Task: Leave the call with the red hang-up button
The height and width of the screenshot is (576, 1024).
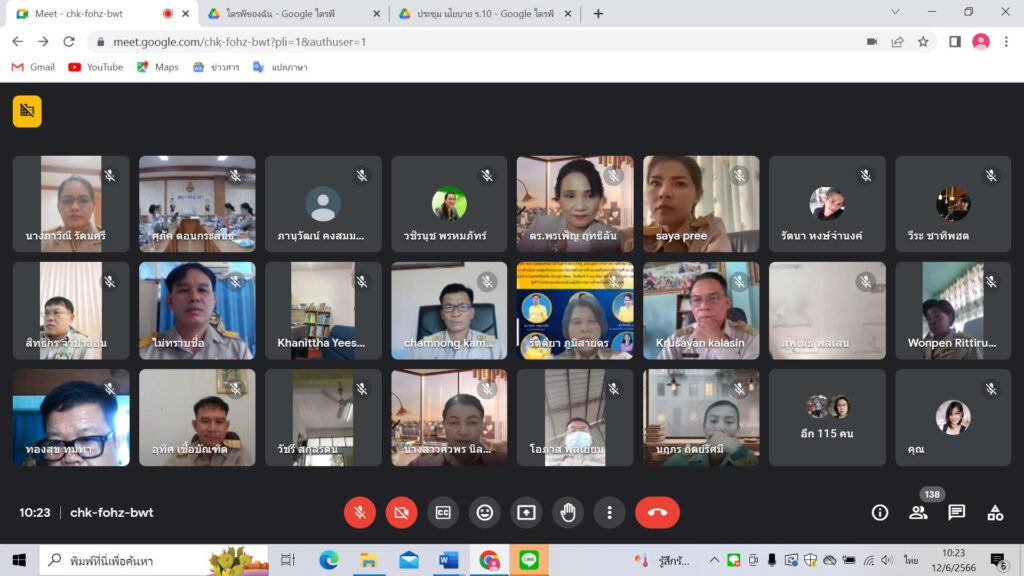Action: 657,513
